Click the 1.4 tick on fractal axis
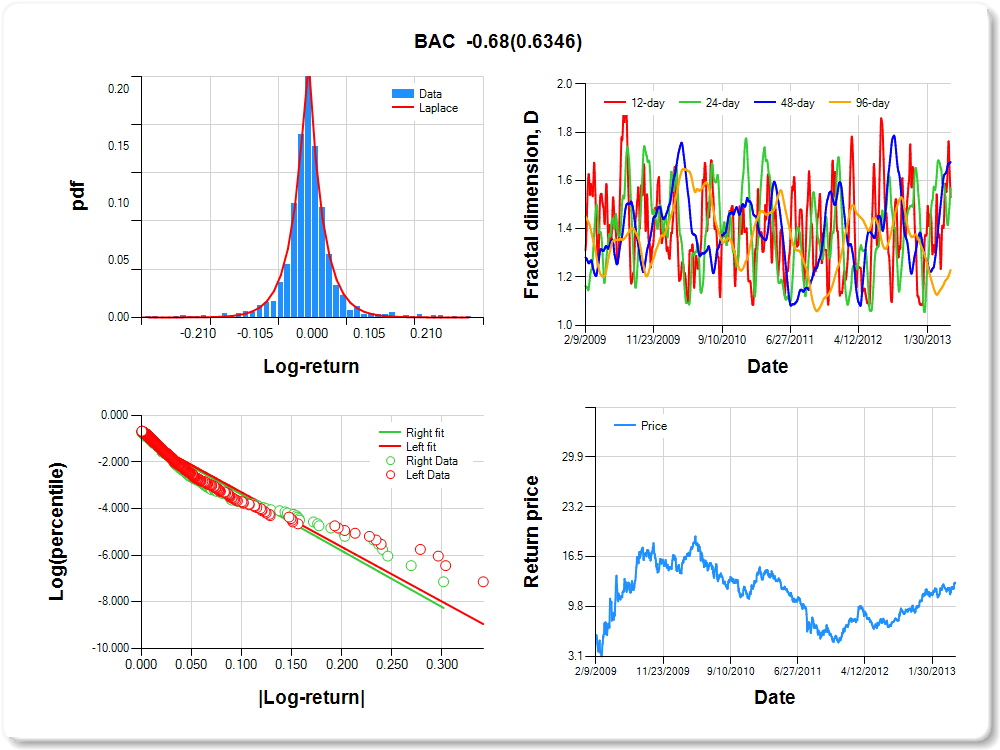This screenshot has height=750, width=1000. point(564,228)
